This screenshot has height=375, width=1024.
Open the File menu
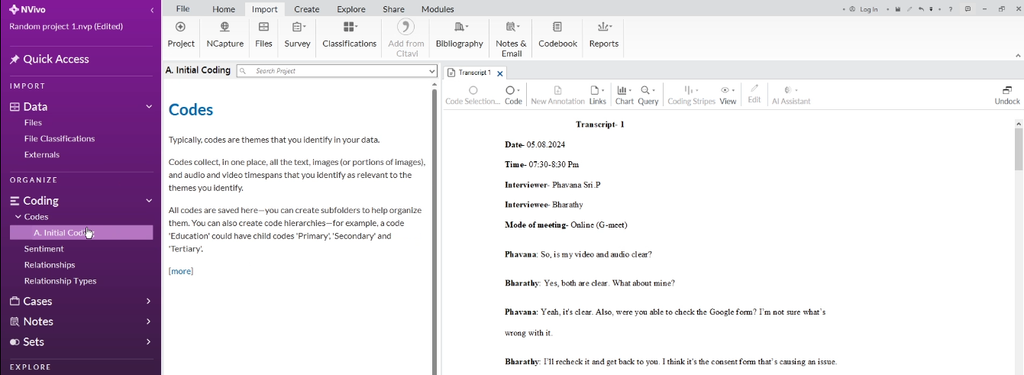click(x=183, y=9)
